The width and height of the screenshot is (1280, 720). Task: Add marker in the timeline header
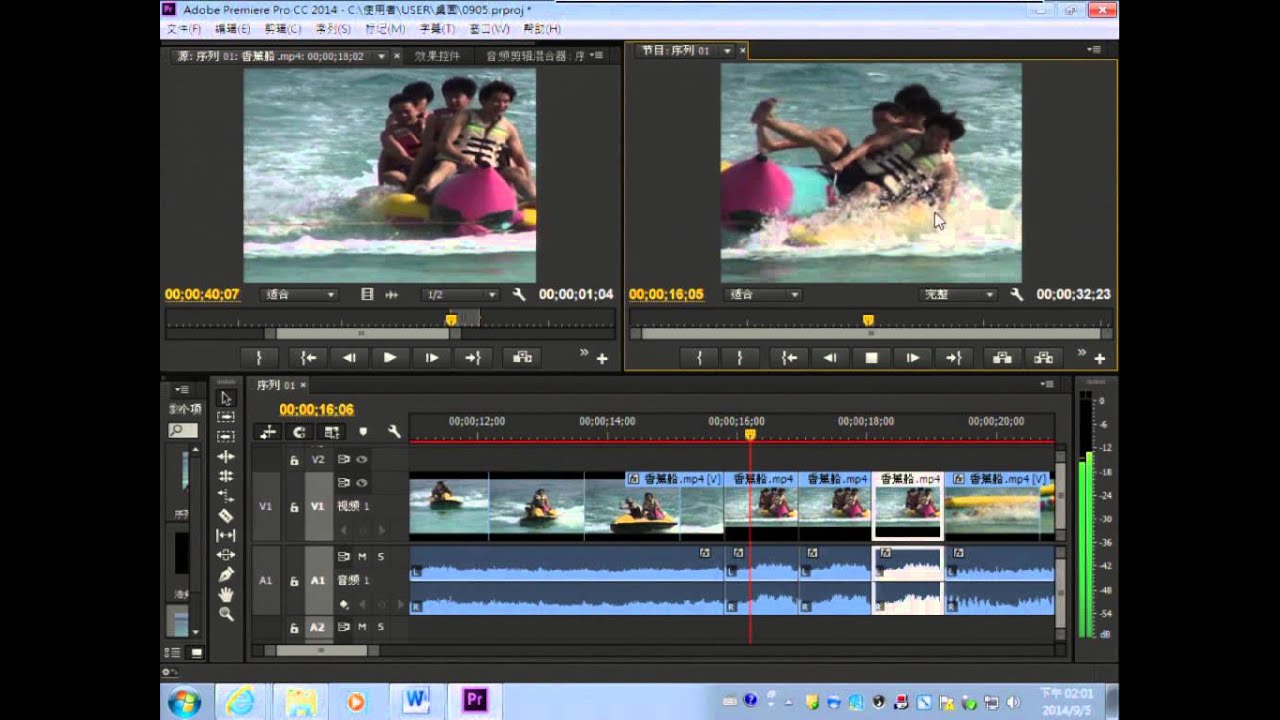pyautogui.click(x=363, y=432)
